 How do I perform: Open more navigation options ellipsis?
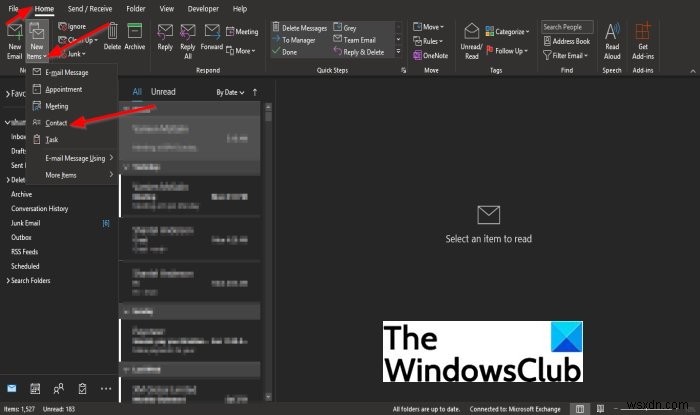point(106,389)
